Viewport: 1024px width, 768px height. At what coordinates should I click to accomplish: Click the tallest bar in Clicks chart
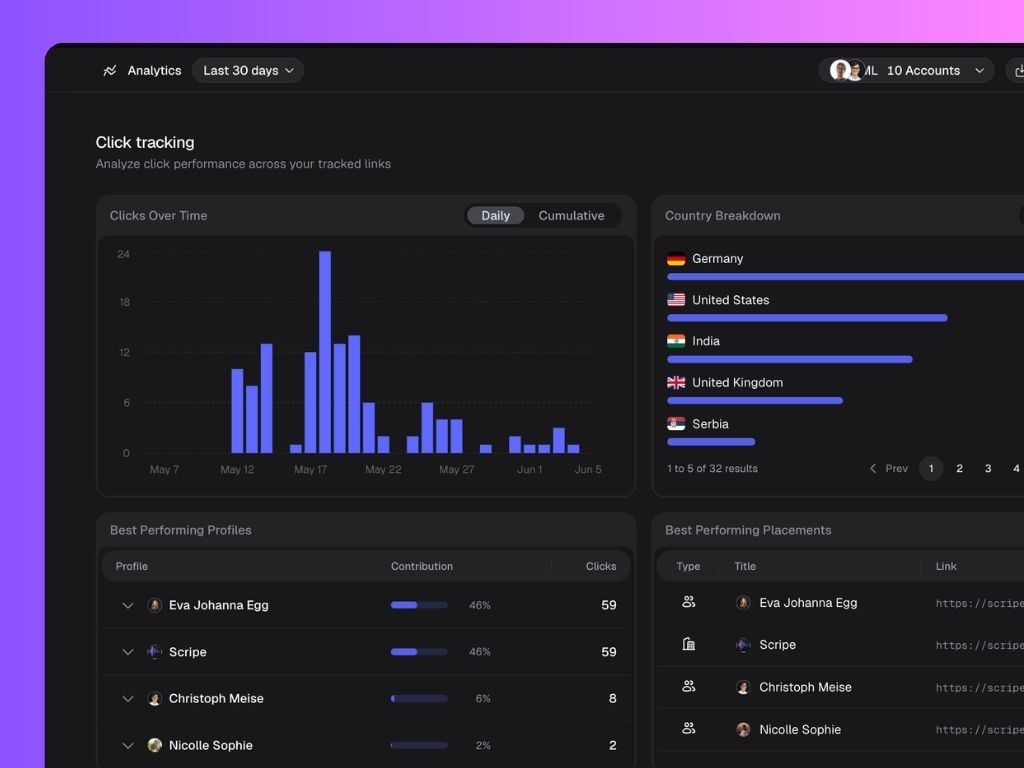tap(325, 352)
